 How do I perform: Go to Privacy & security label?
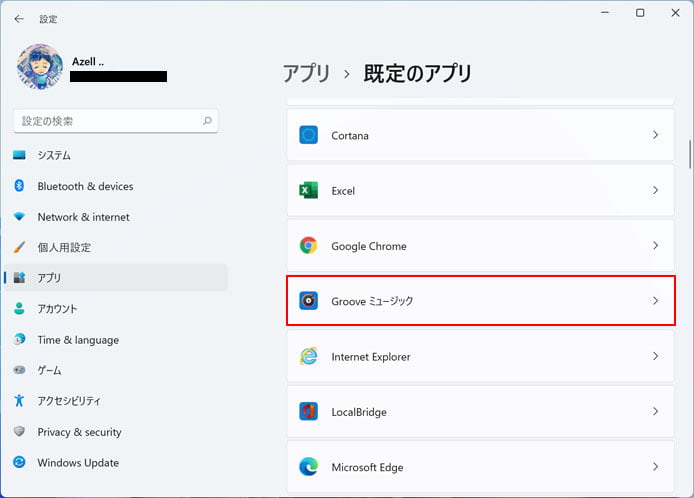click(x=80, y=432)
